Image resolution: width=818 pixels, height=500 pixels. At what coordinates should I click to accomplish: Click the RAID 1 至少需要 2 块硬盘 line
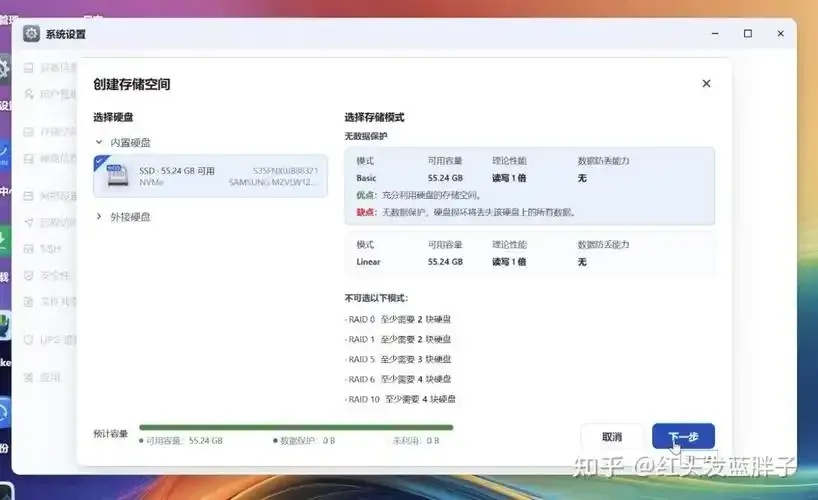tap(398, 339)
